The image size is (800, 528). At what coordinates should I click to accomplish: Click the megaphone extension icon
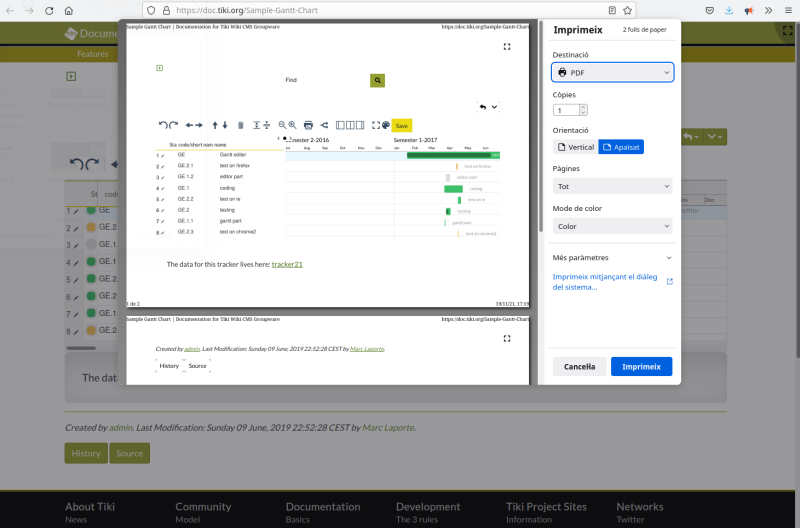pyautogui.click(x=749, y=10)
